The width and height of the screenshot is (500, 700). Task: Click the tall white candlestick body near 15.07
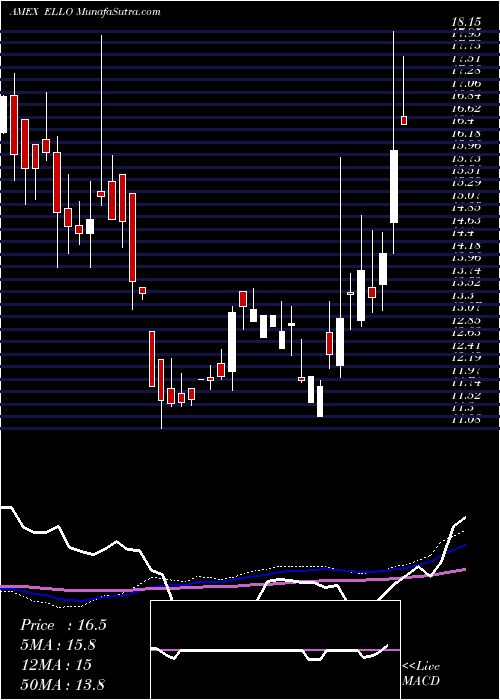pos(394,187)
